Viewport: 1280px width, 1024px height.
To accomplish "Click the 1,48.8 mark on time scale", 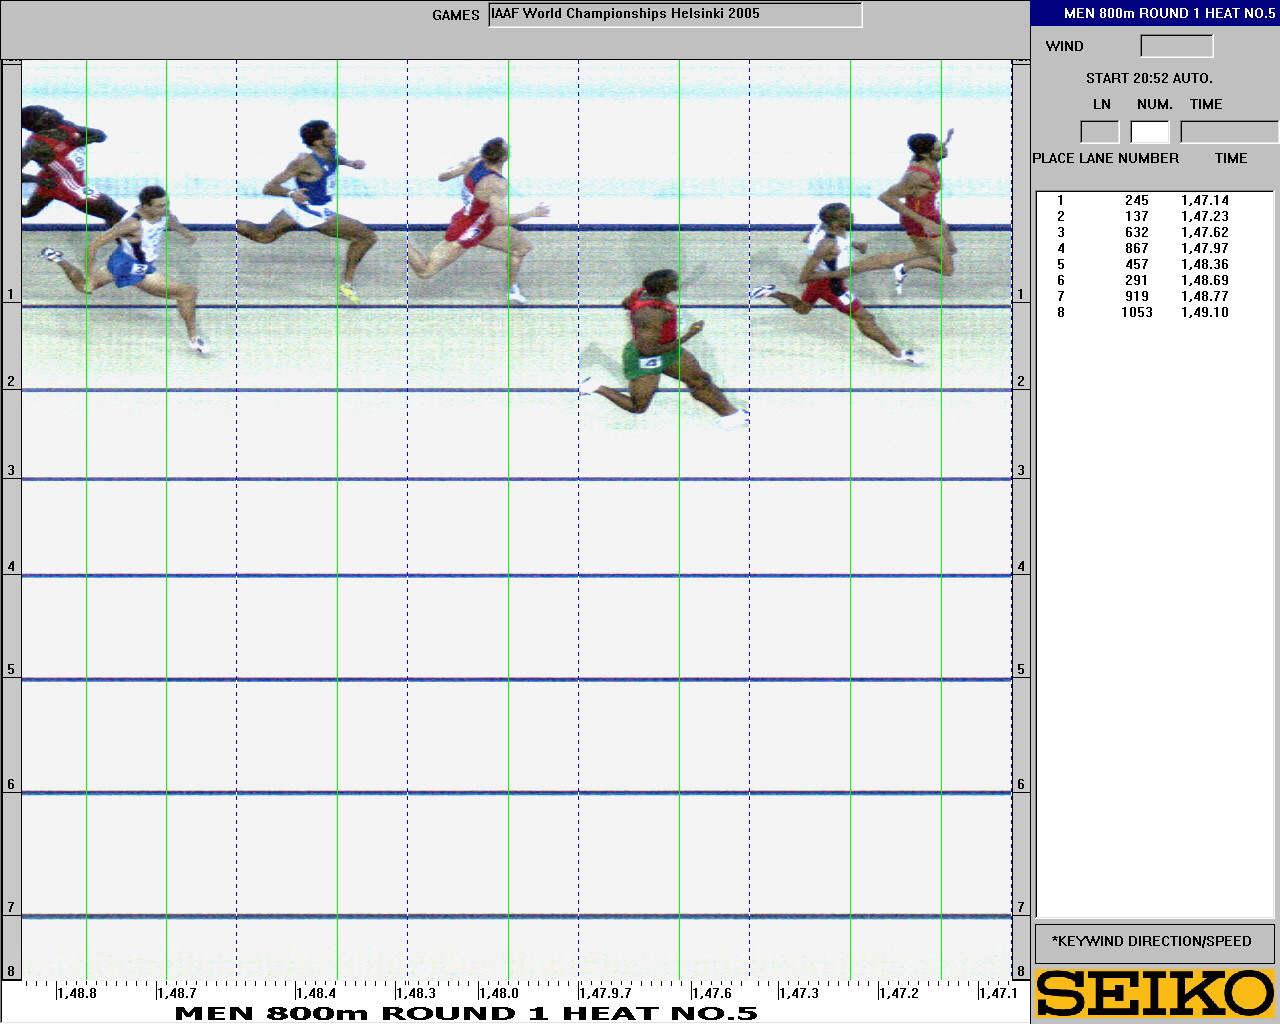I will click(x=77, y=993).
